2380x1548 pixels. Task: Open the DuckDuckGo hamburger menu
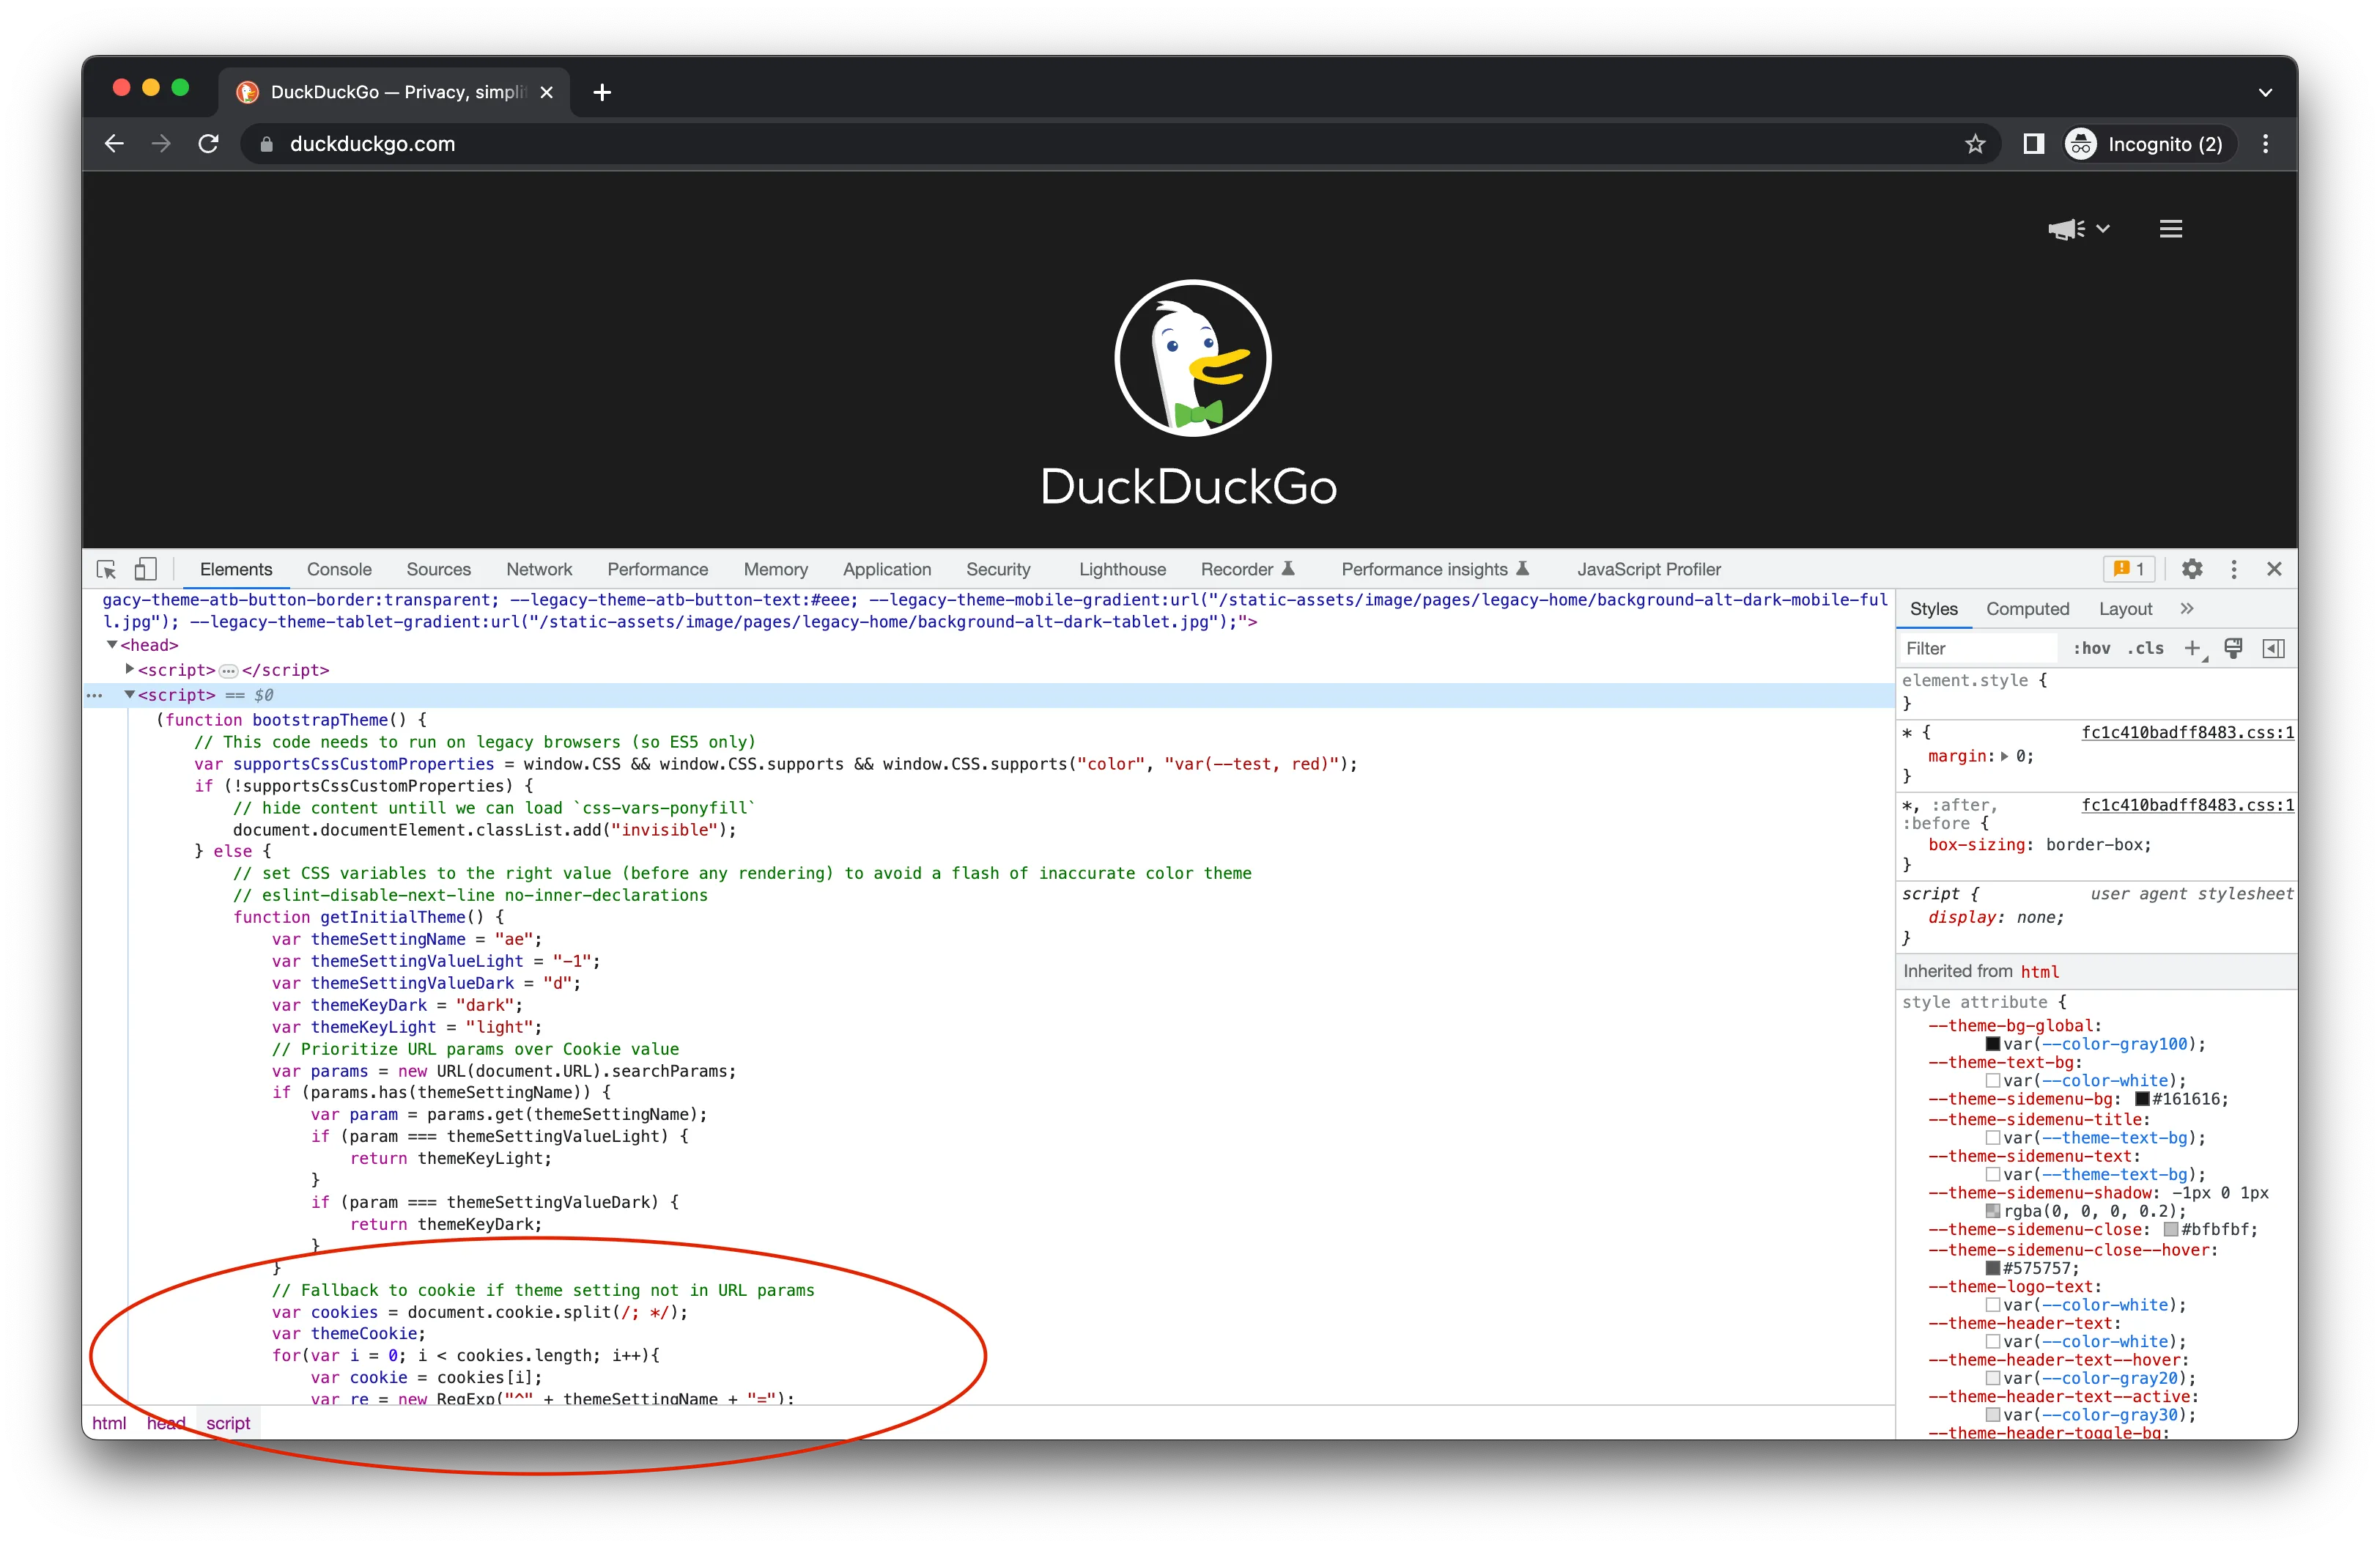coord(2170,228)
